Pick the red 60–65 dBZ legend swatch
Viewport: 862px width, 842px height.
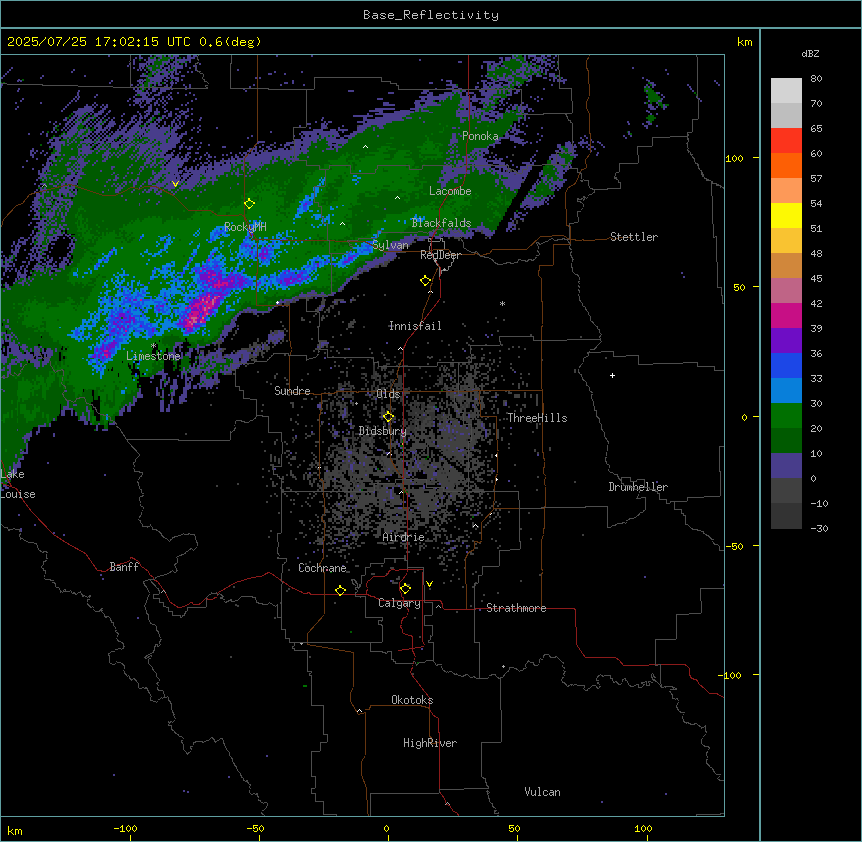786,141
